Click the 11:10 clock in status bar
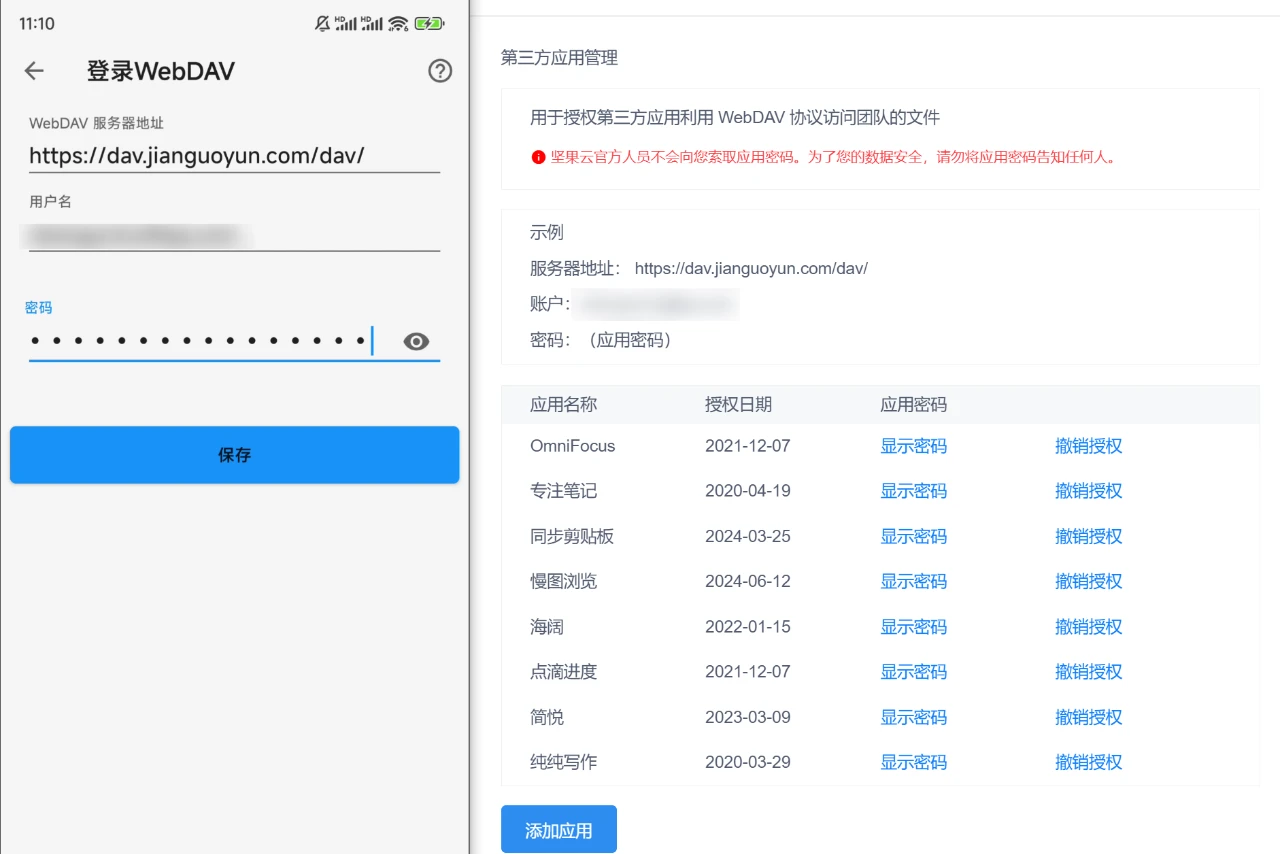This screenshot has height=854, width=1280. [37, 24]
